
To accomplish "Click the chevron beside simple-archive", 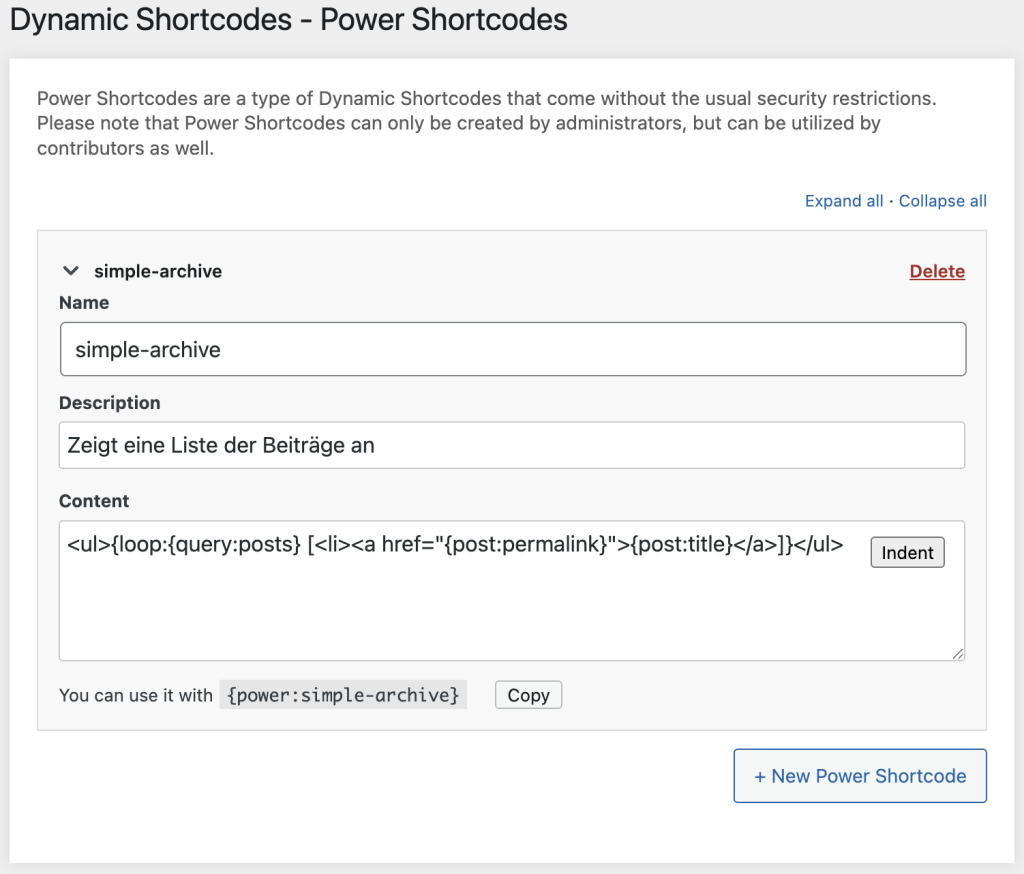I will 70,270.
